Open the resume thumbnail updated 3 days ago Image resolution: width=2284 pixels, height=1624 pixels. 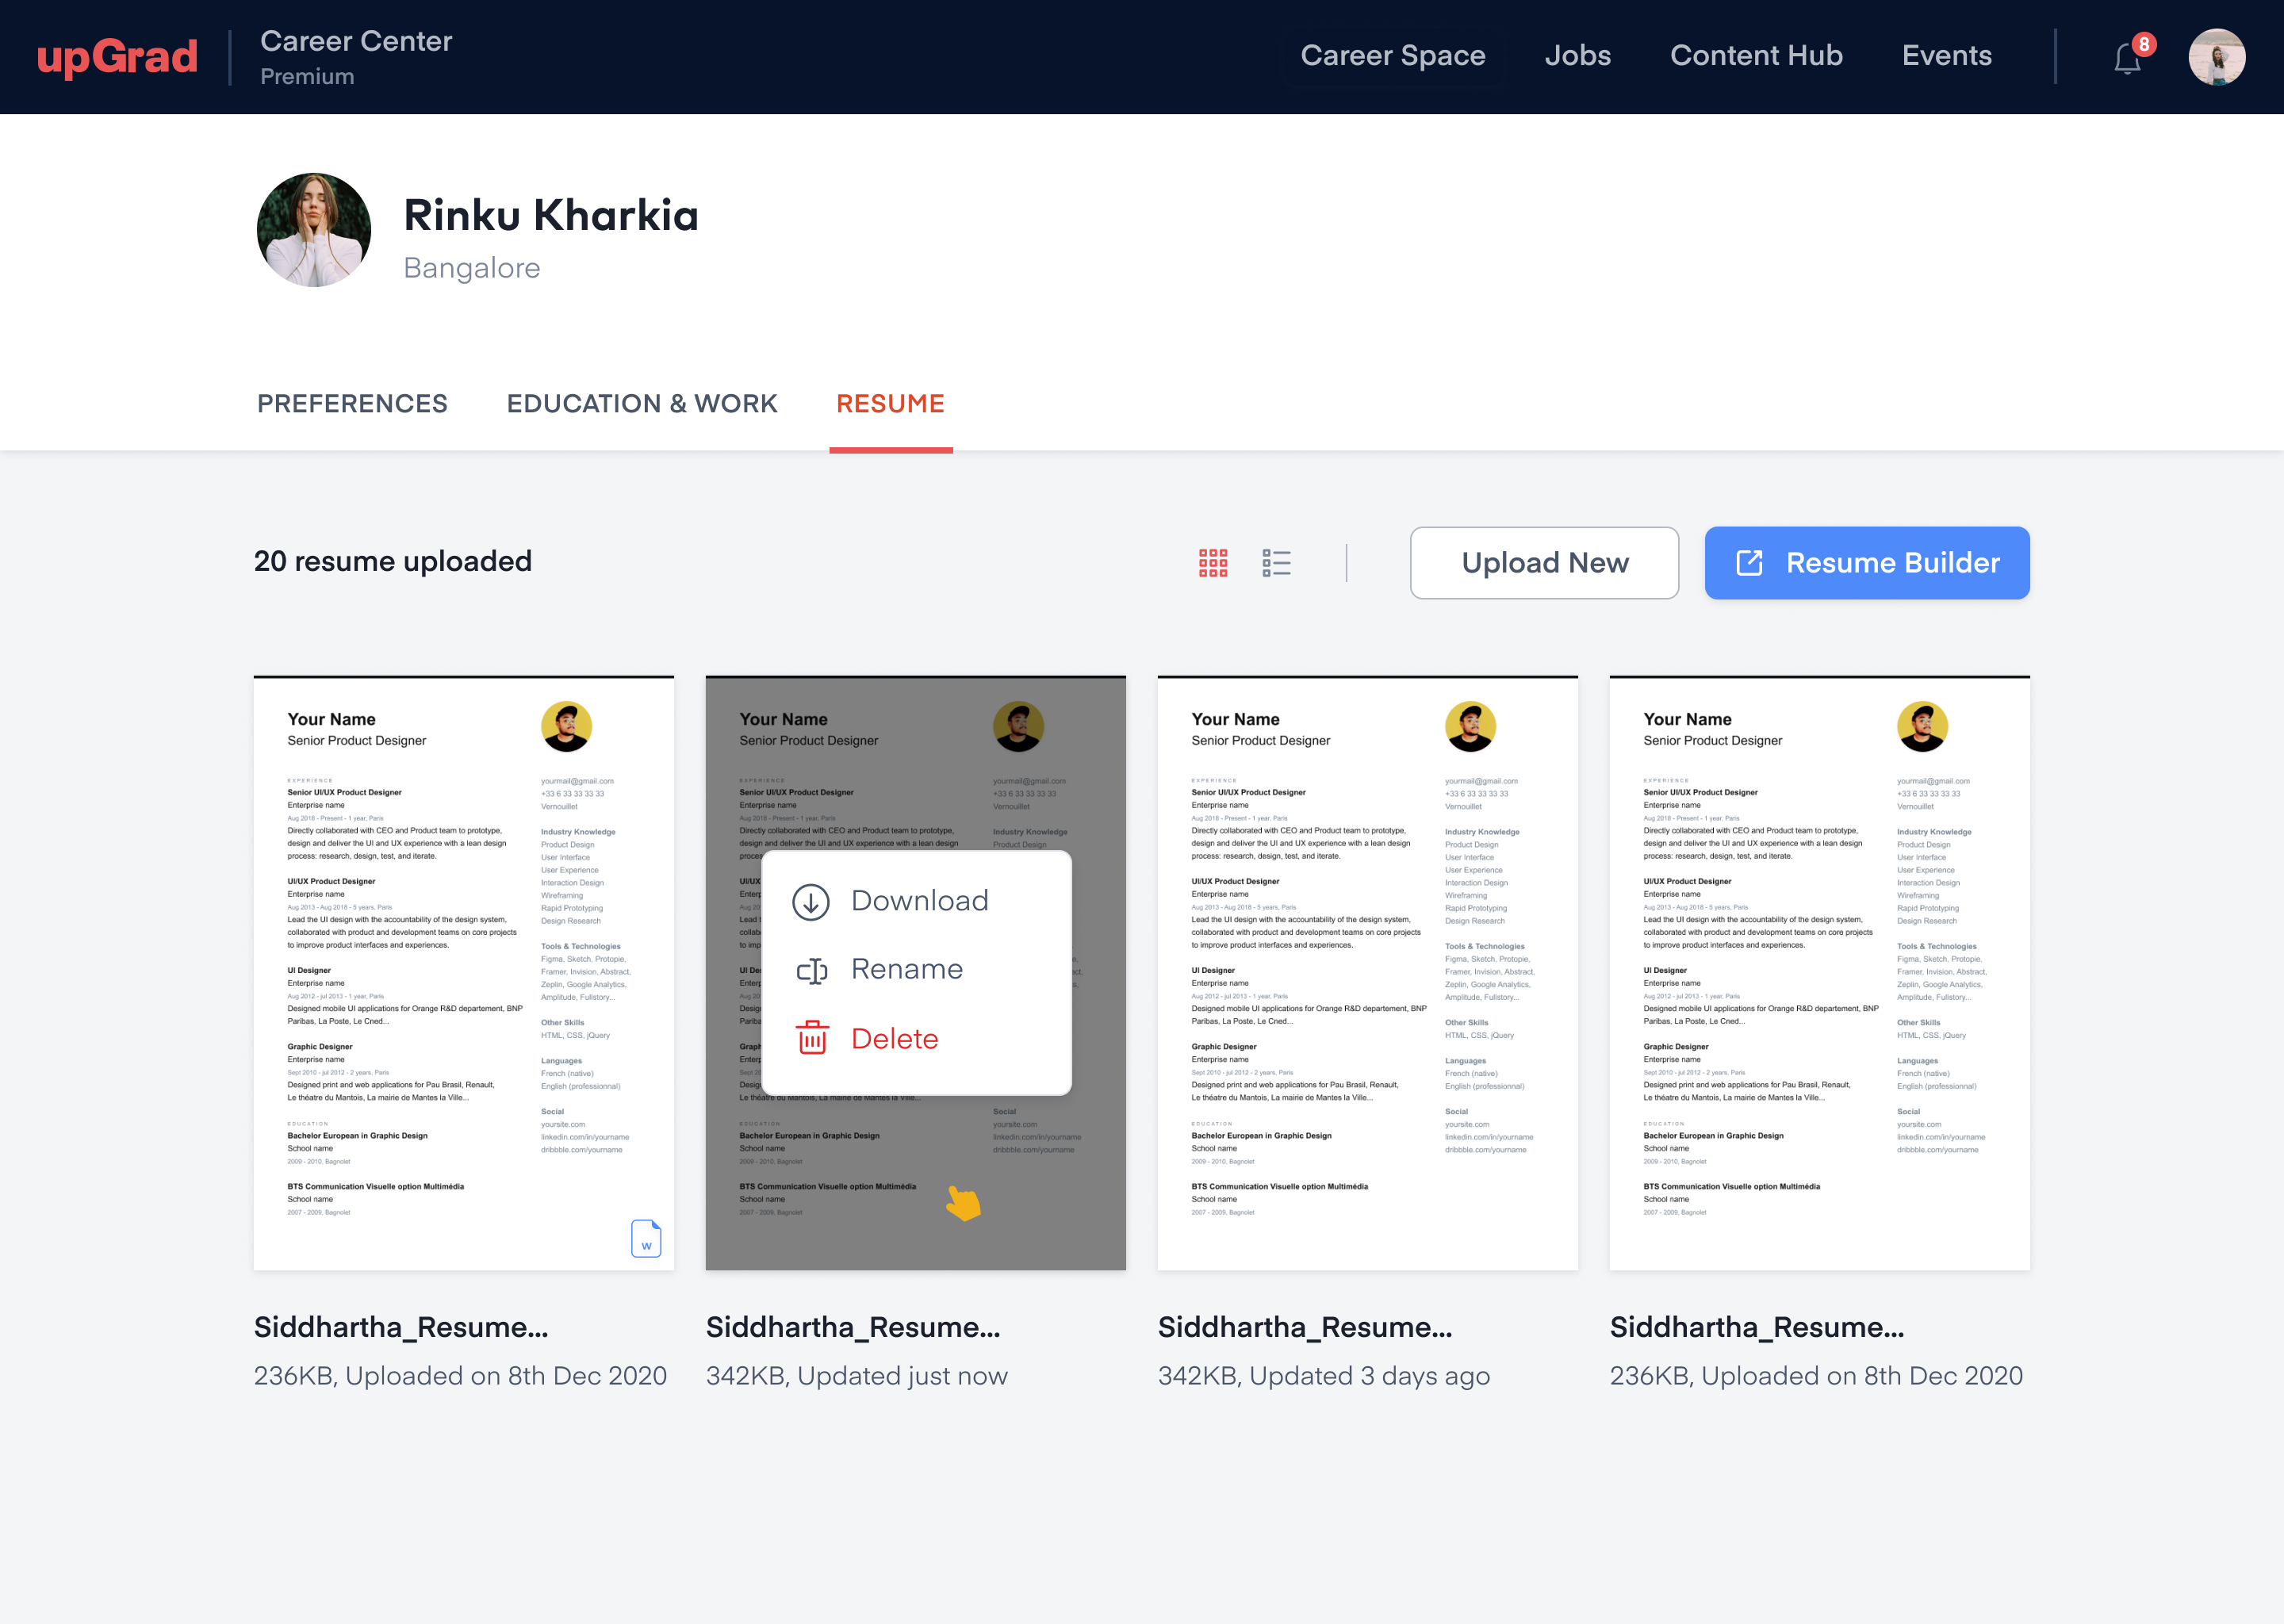coord(1368,973)
